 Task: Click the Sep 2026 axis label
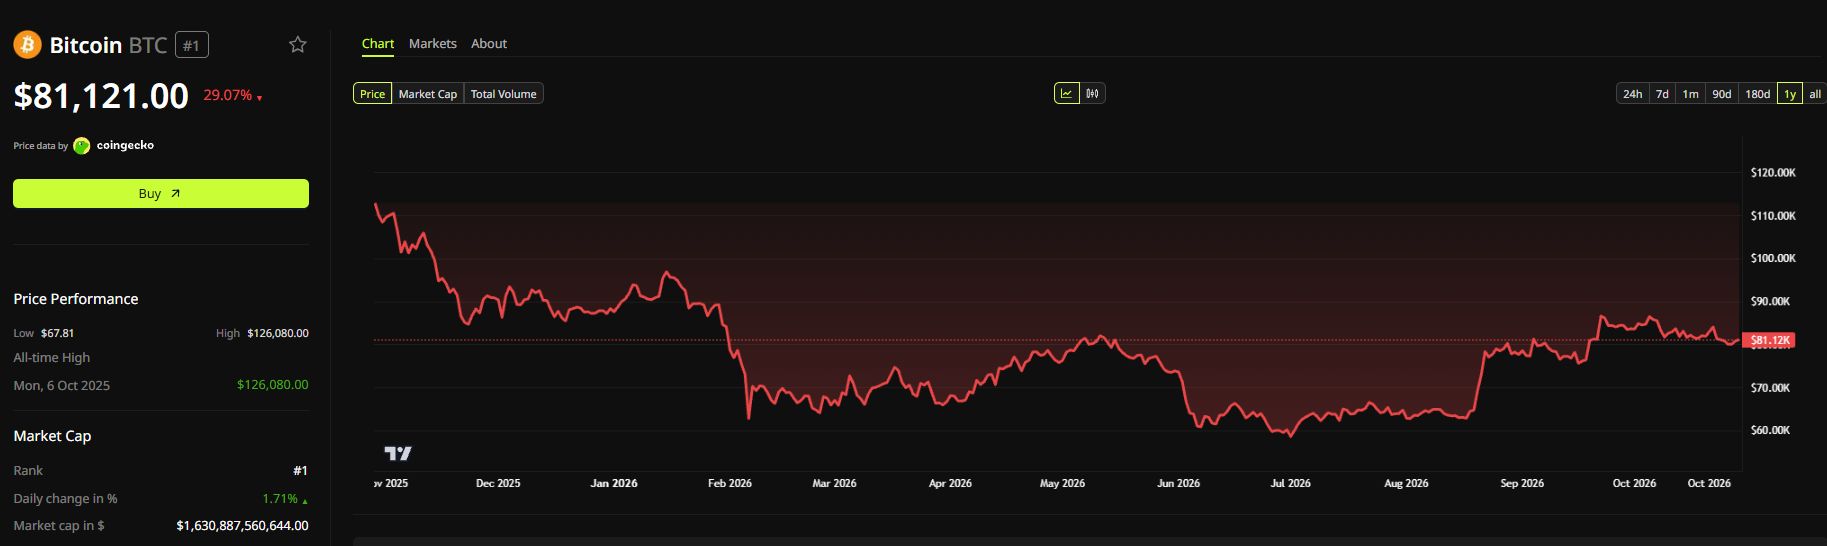pyautogui.click(x=1522, y=483)
